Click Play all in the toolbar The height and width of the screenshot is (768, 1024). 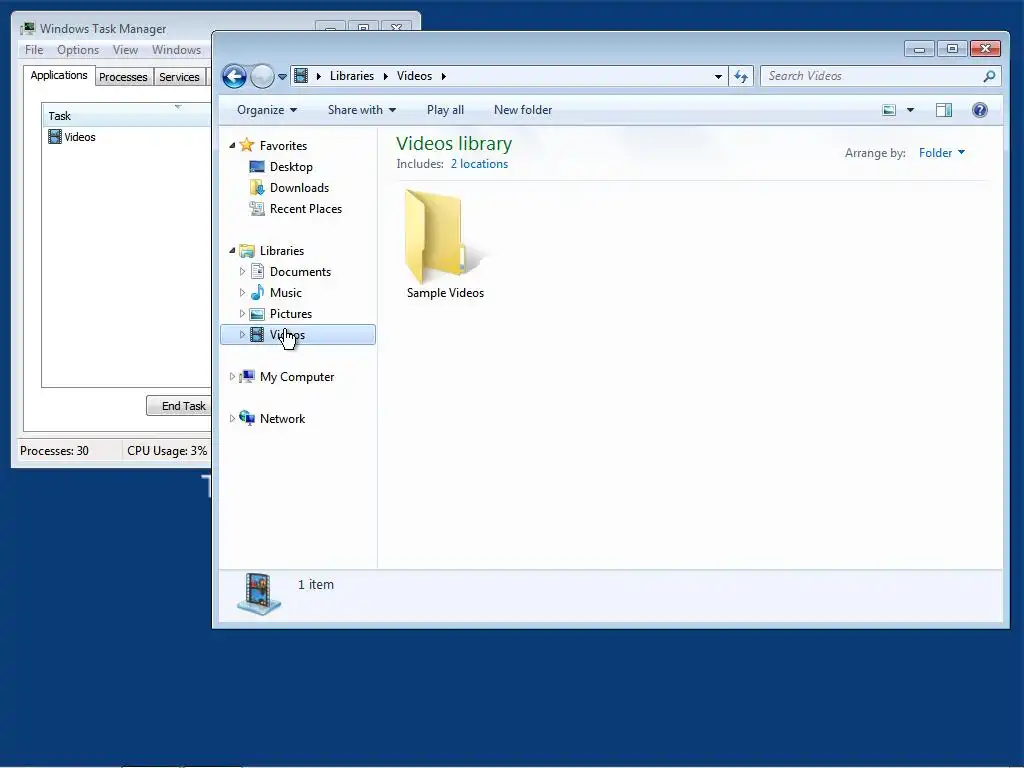point(445,110)
